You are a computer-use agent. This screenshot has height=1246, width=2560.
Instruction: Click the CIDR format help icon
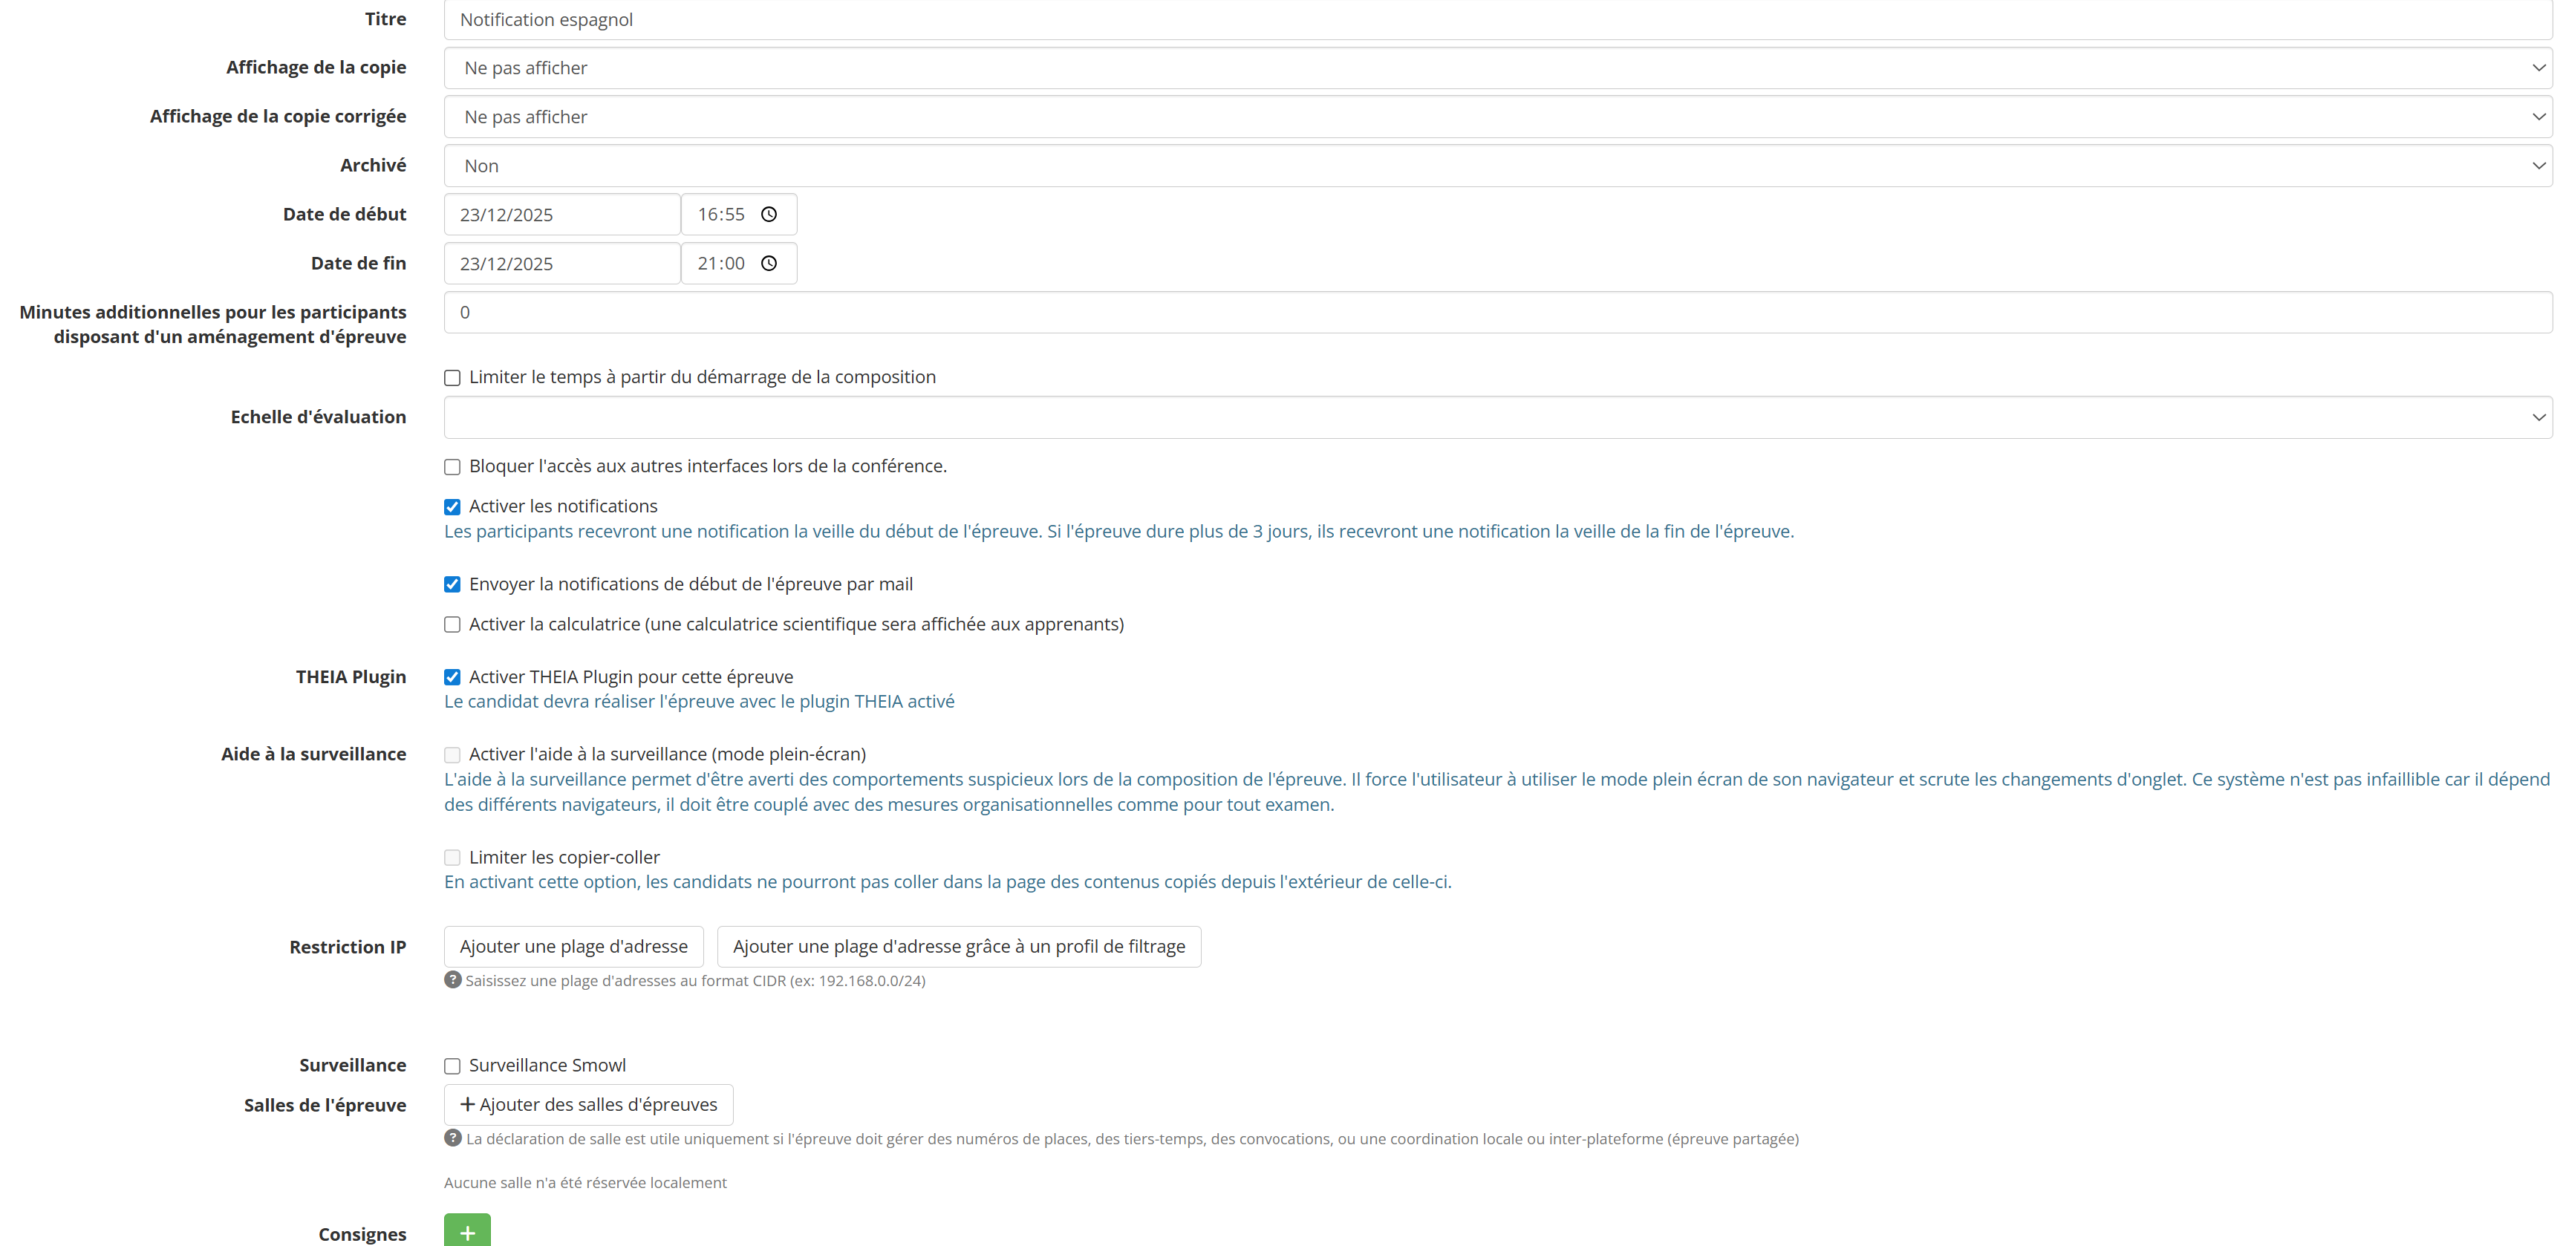(453, 980)
